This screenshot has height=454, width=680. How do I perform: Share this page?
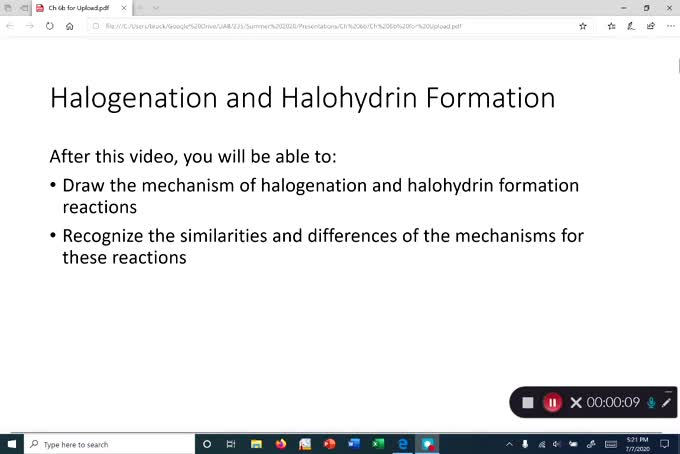651,26
